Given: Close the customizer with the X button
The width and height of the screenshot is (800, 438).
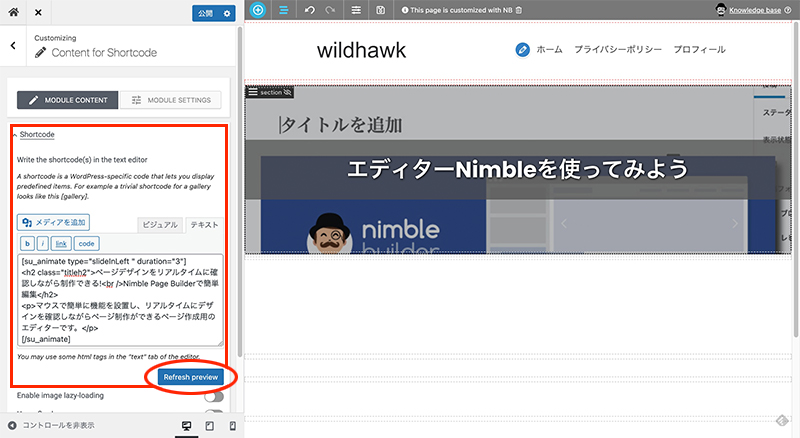Looking at the screenshot, I should click(37, 13).
